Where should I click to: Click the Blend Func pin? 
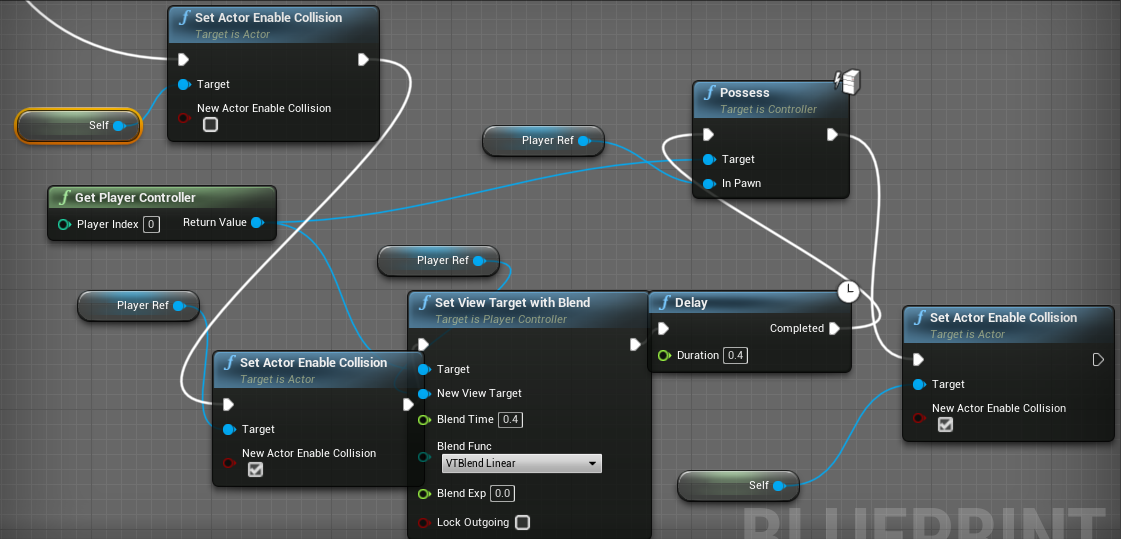(424, 457)
